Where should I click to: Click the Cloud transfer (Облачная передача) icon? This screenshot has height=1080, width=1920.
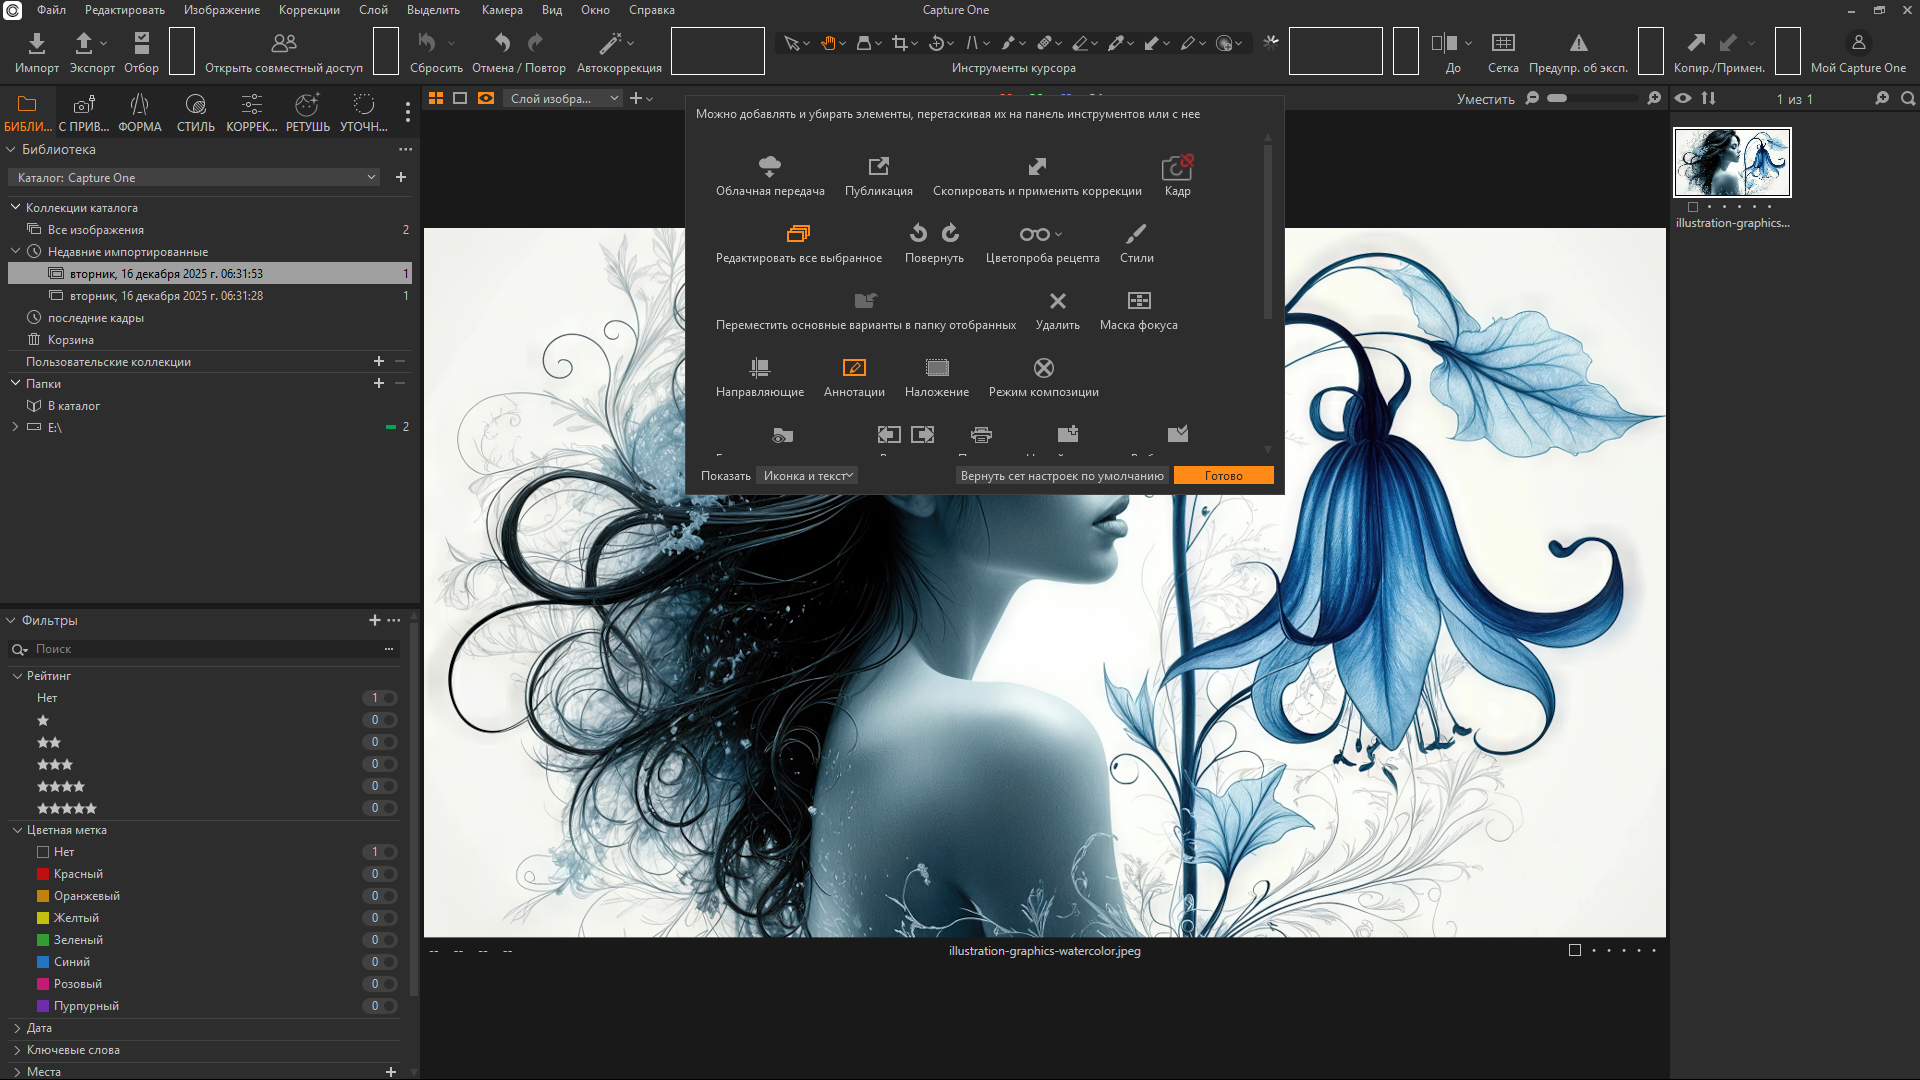tap(770, 166)
